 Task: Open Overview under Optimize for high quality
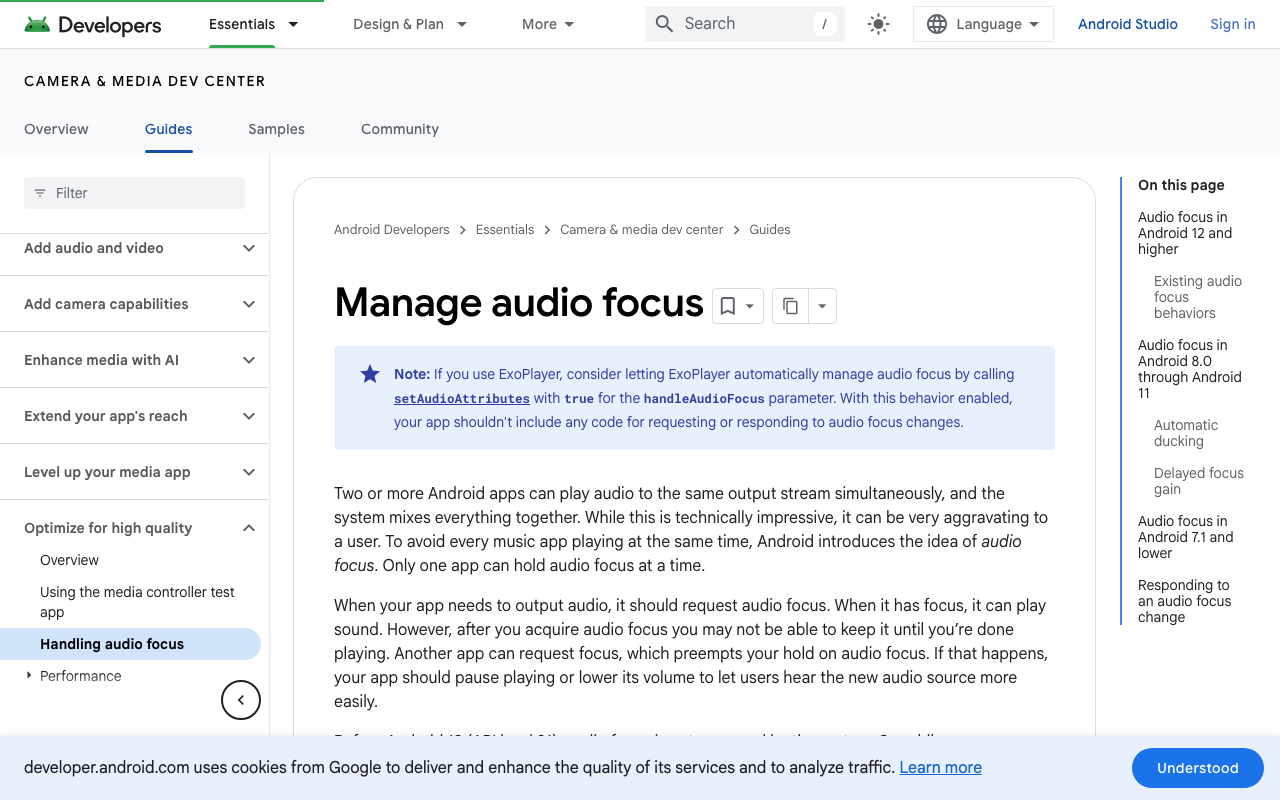click(69, 560)
